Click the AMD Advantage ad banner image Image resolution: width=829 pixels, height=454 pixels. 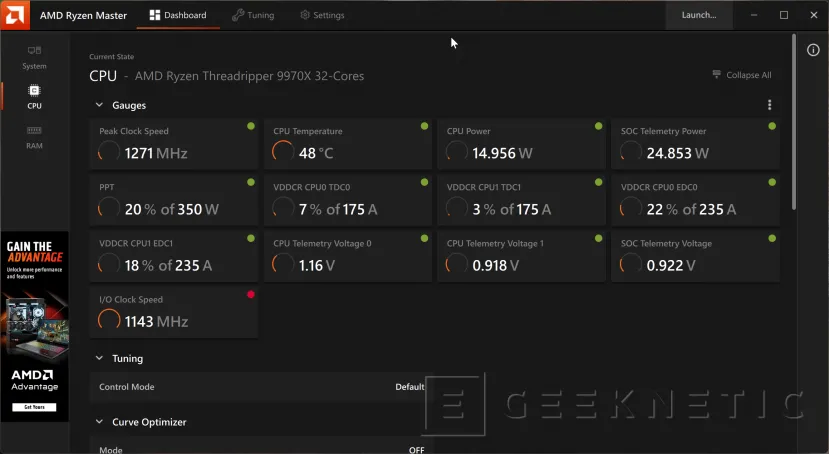tap(34, 326)
